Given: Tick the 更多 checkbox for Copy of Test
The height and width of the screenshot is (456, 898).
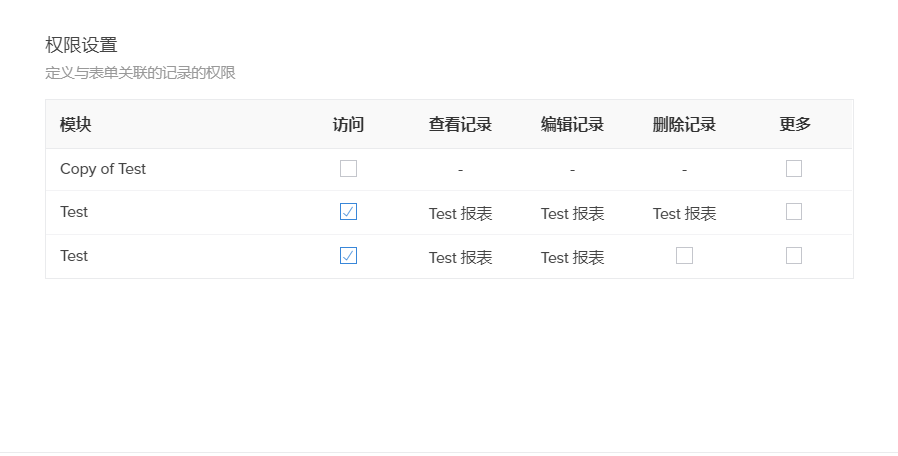Looking at the screenshot, I should (x=794, y=169).
